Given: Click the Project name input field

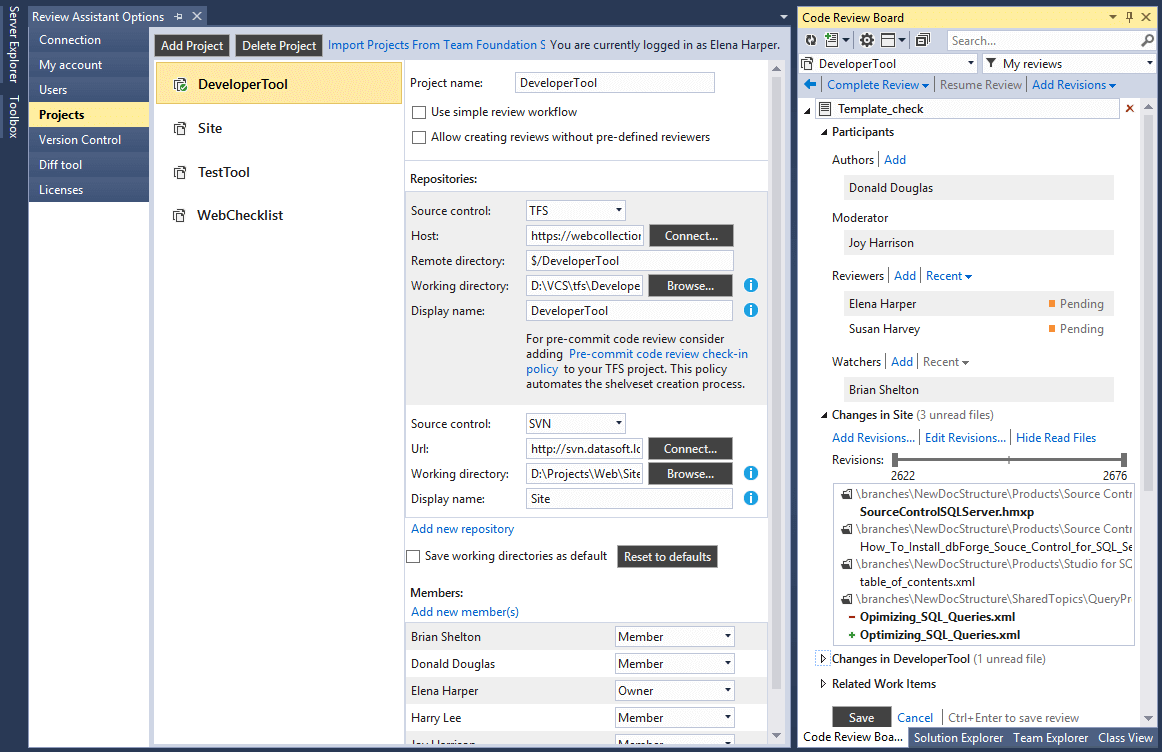Looking at the screenshot, I should click(615, 83).
